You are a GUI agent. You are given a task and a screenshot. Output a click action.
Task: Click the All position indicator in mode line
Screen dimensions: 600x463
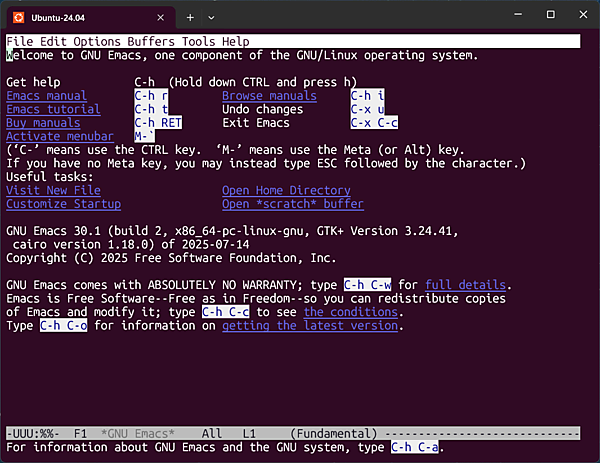coord(212,434)
